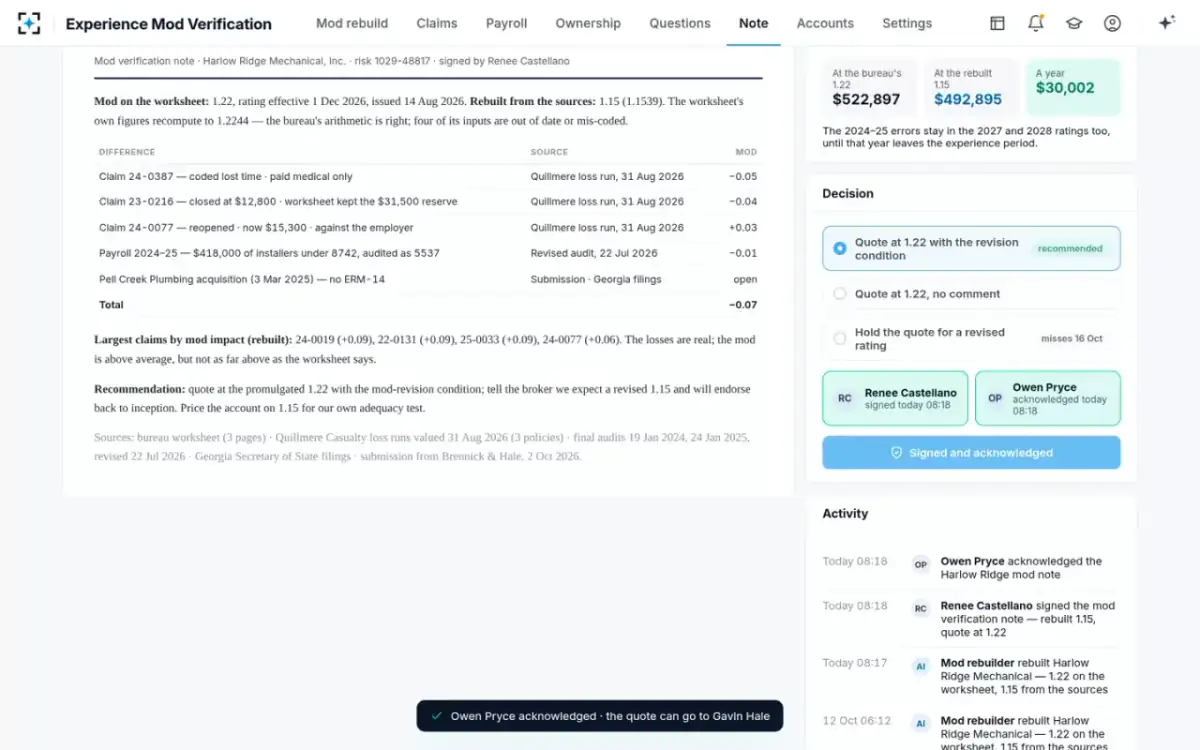Select Hold the quote for a revised rating
The image size is (1200, 750).
pos(971,339)
